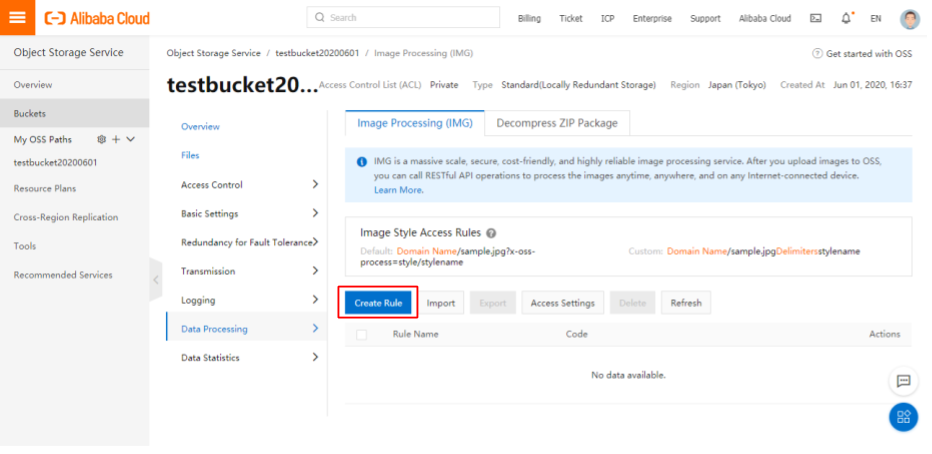This screenshot has height=454, width=932.
Task: Open the bucket Files menu item
Action: pyautogui.click(x=190, y=155)
